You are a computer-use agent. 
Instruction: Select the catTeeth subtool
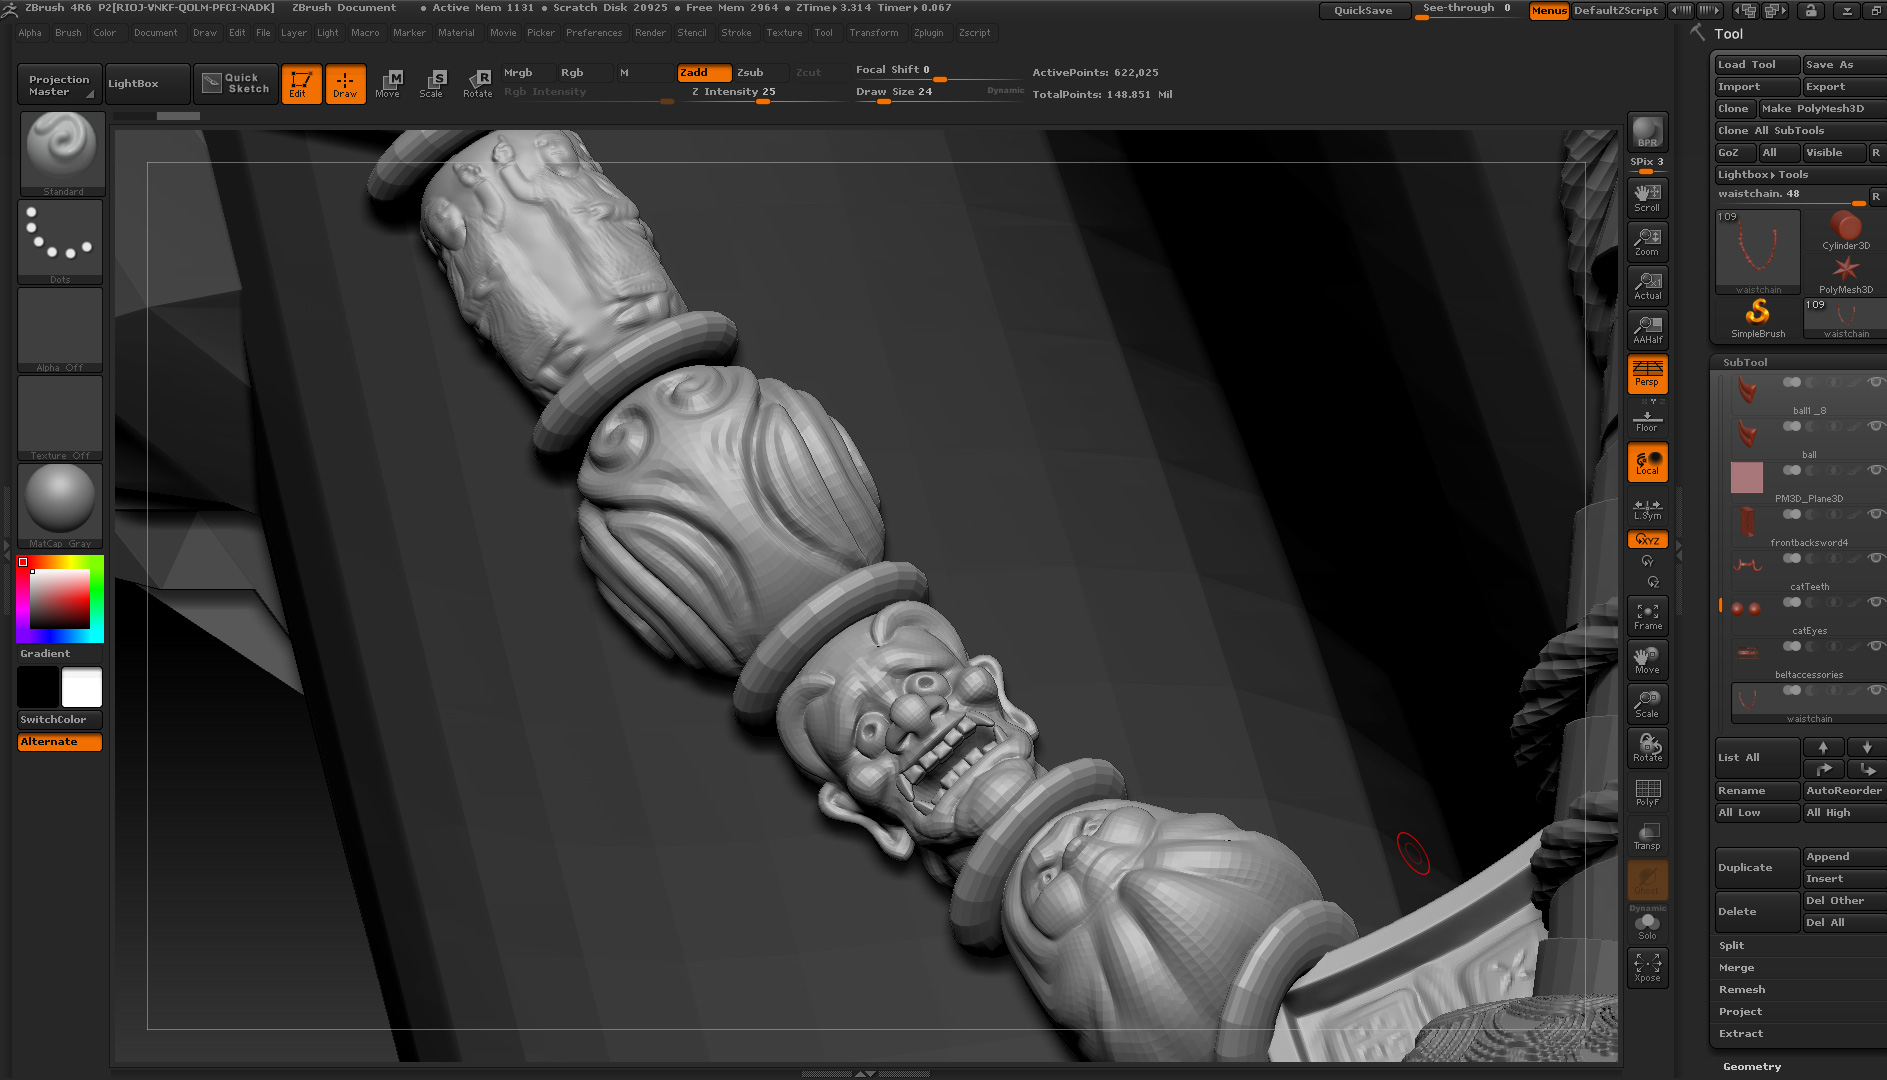tap(1807, 571)
